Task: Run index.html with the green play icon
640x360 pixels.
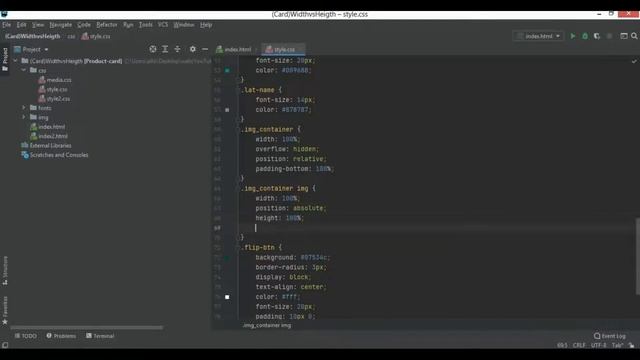Action: tap(573, 36)
